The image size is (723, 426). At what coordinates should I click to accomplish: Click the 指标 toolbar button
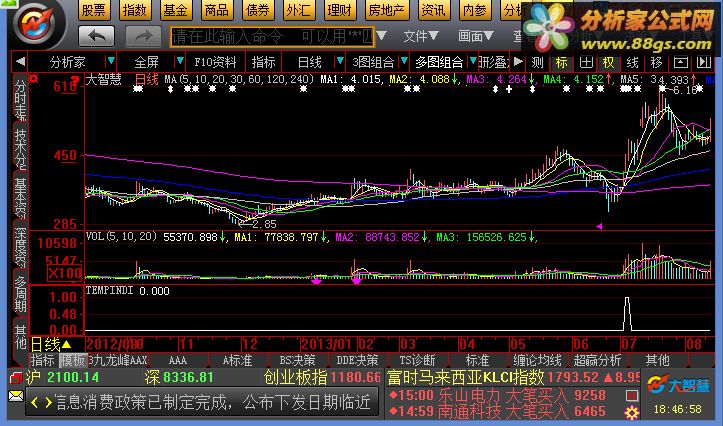coord(263,62)
